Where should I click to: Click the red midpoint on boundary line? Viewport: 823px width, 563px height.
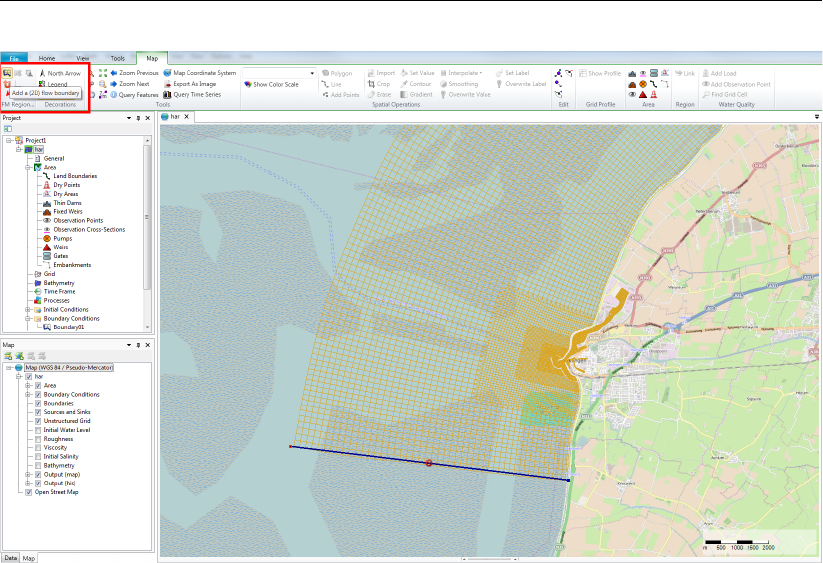pyautogui.click(x=429, y=463)
